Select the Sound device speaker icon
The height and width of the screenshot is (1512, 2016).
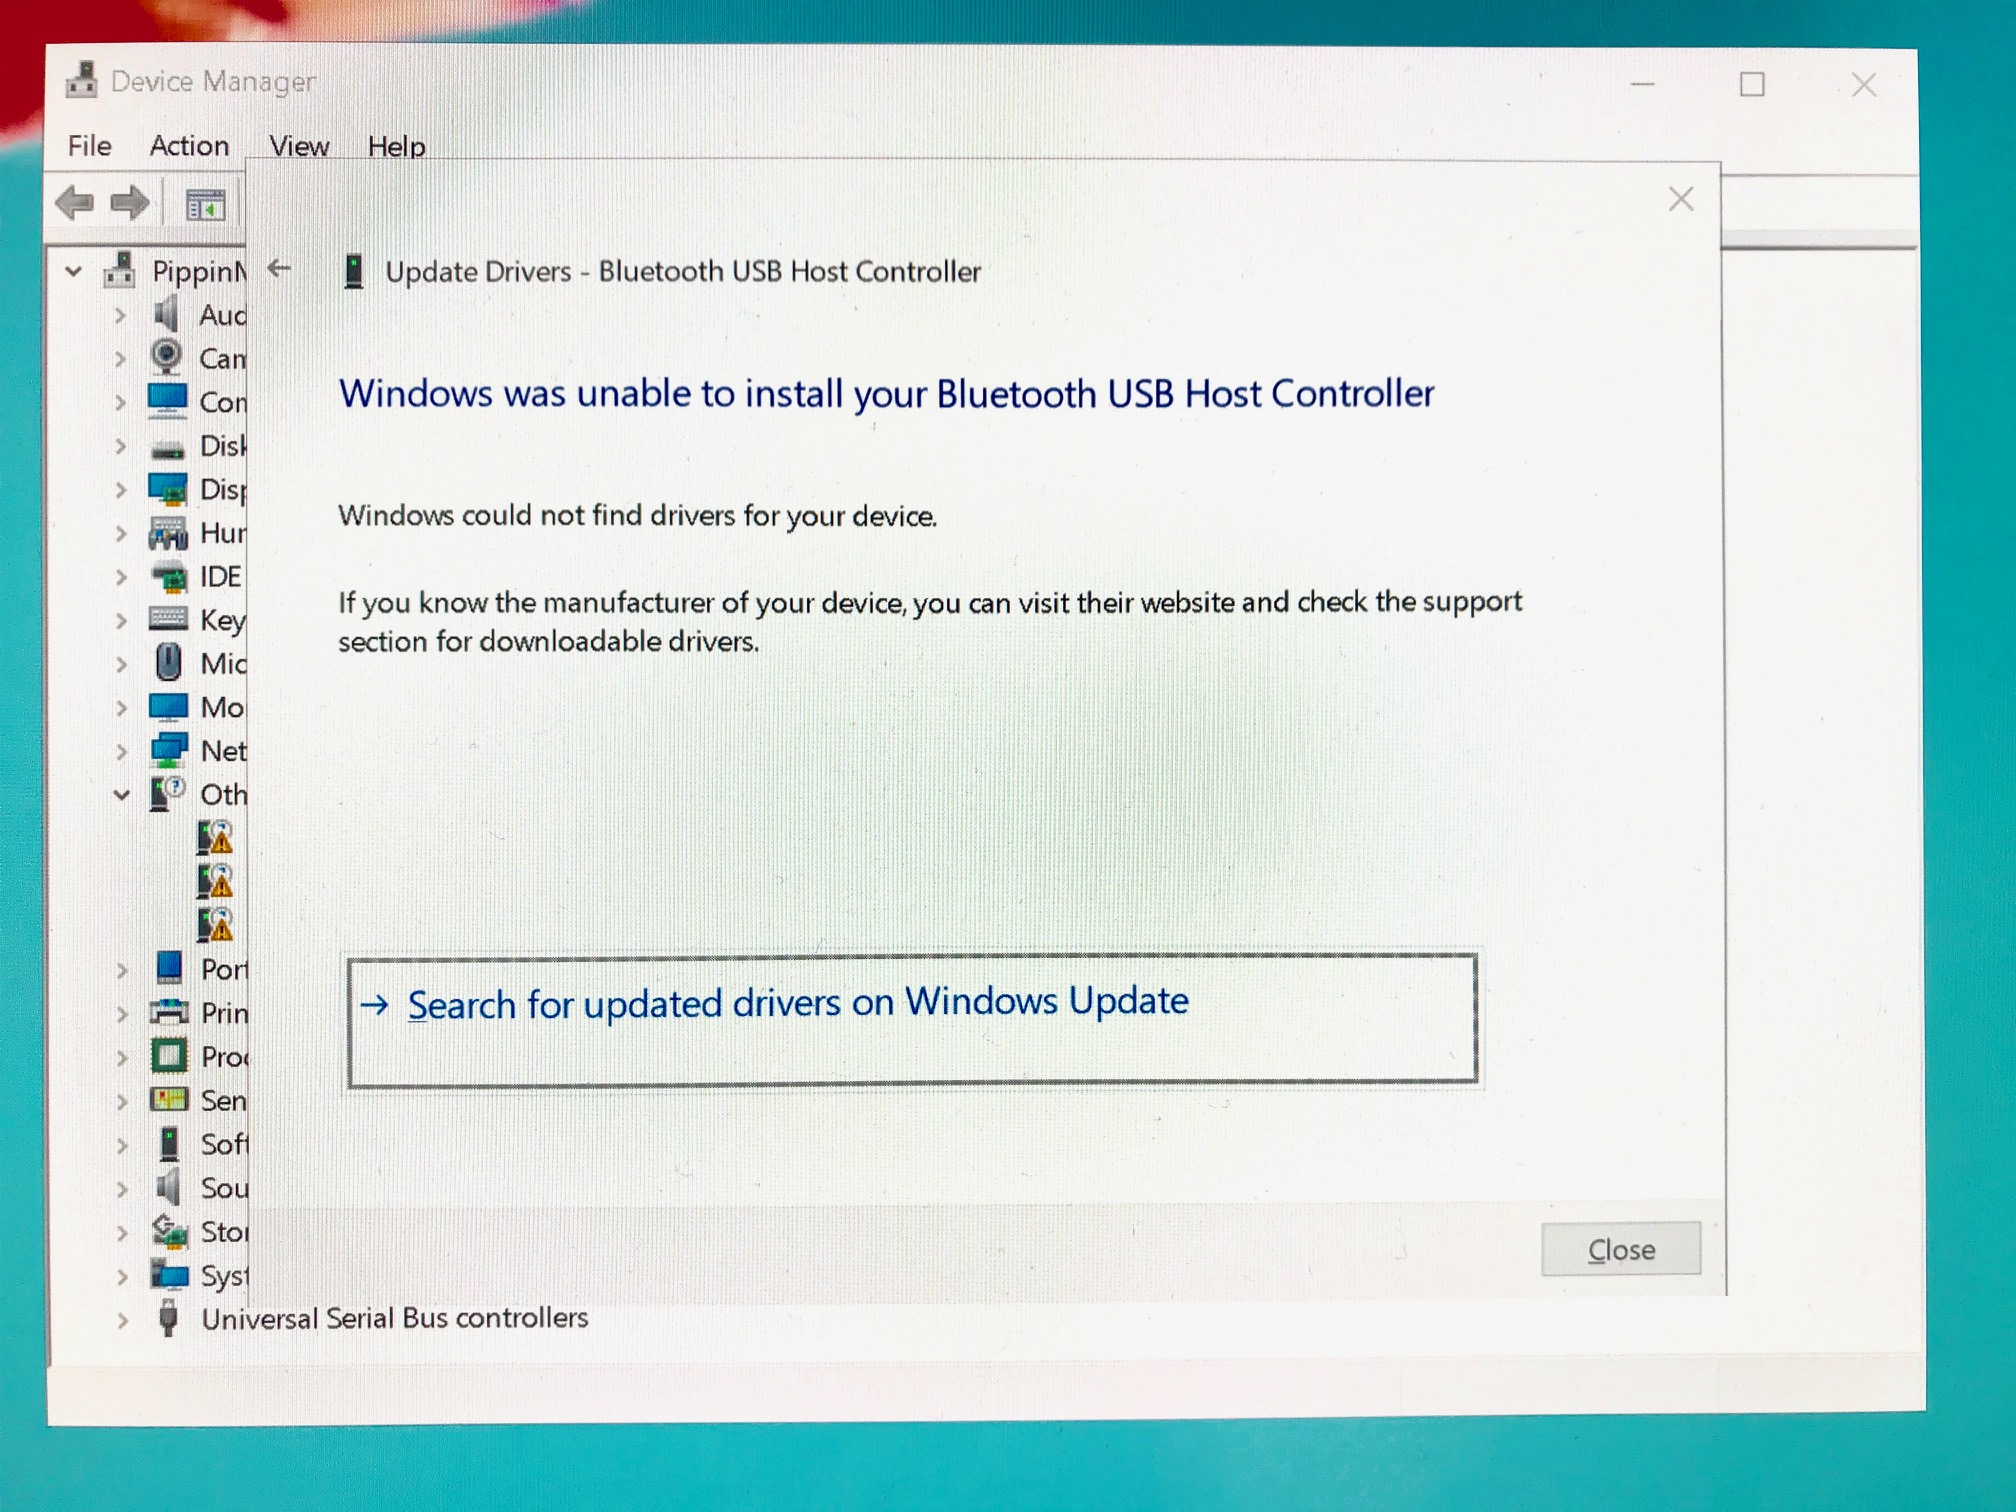click(170, 1187)
